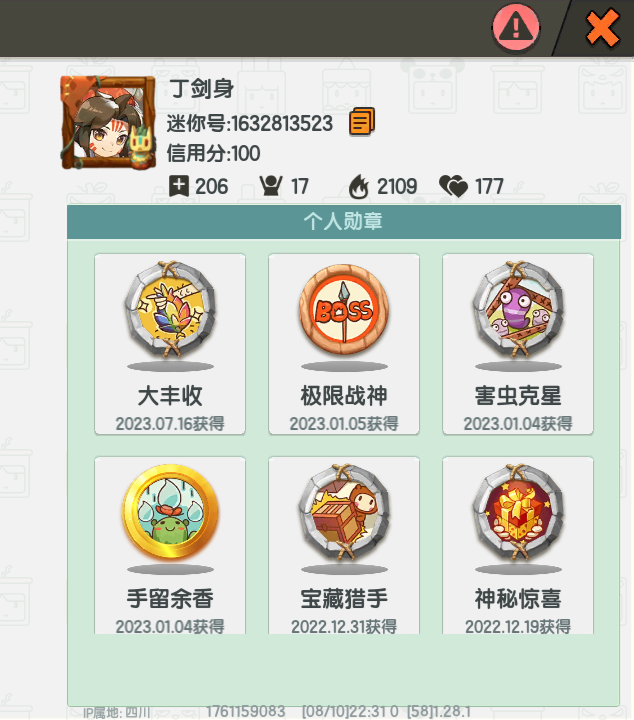Close the profile panel with orange X
Screen dimensions: 634x720
click(x=602, y=28)
